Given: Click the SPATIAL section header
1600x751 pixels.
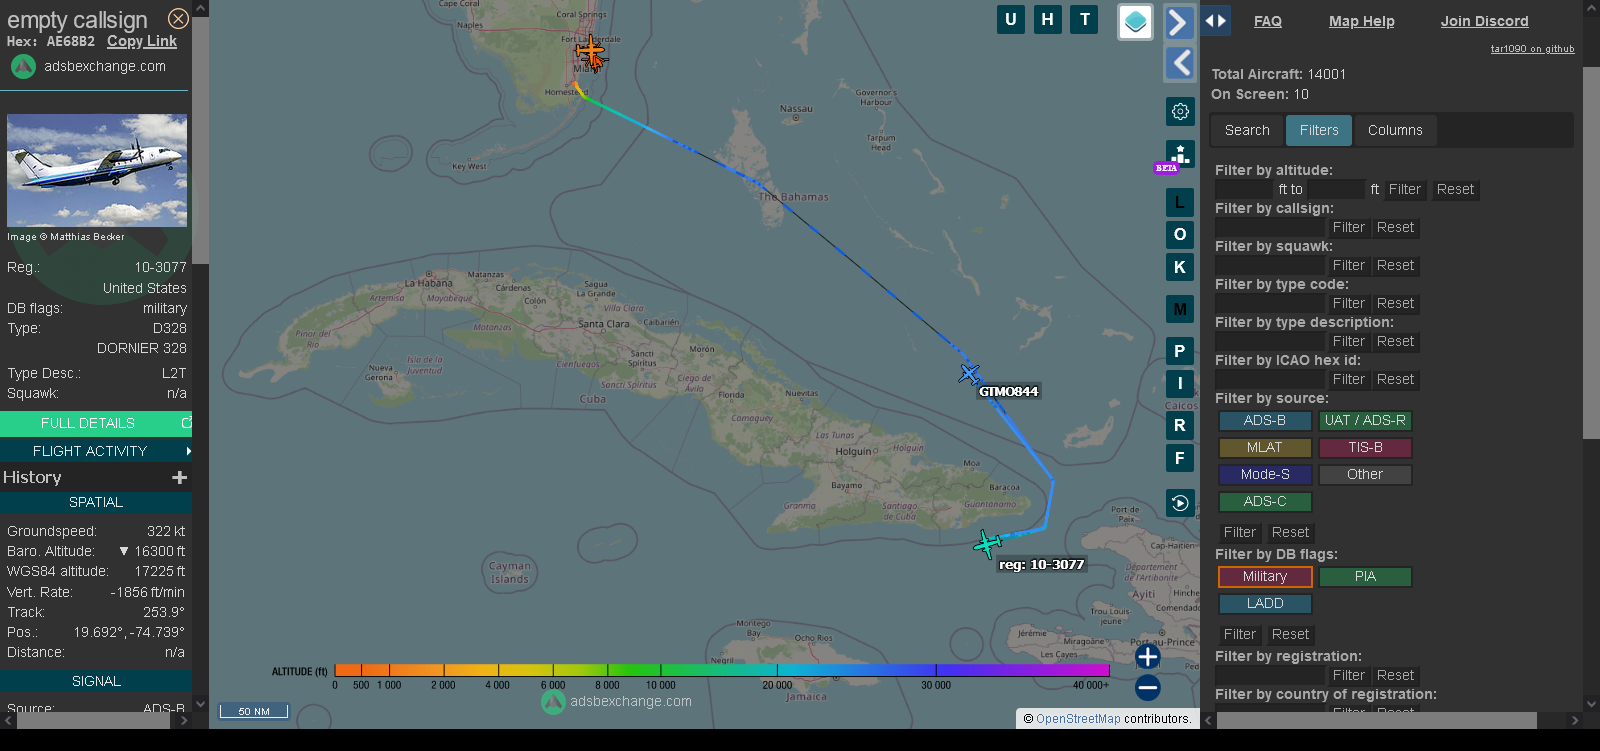Looking at the screenshot, I should [x=96, y=502].
